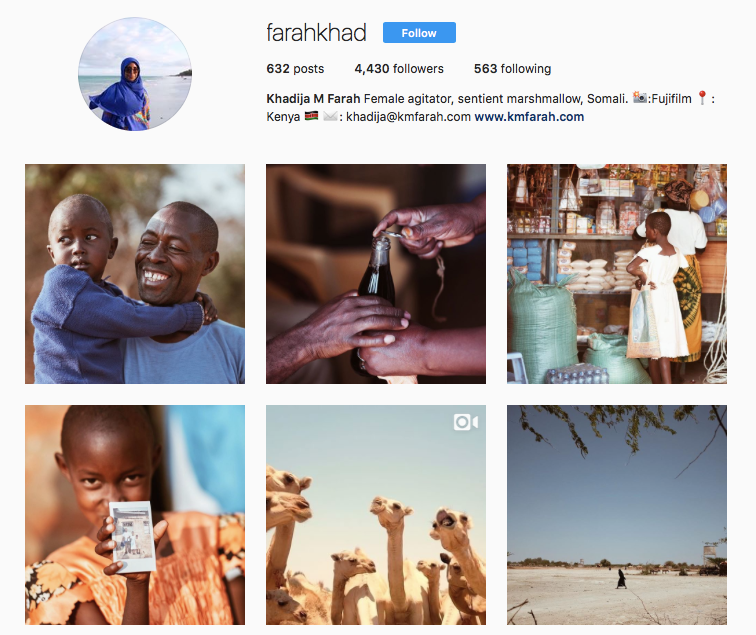Image resolution: width=756 pixels, height=635 pixels.
Task: Click the video camera icon on camels post
Action: [x=466, y=422]
